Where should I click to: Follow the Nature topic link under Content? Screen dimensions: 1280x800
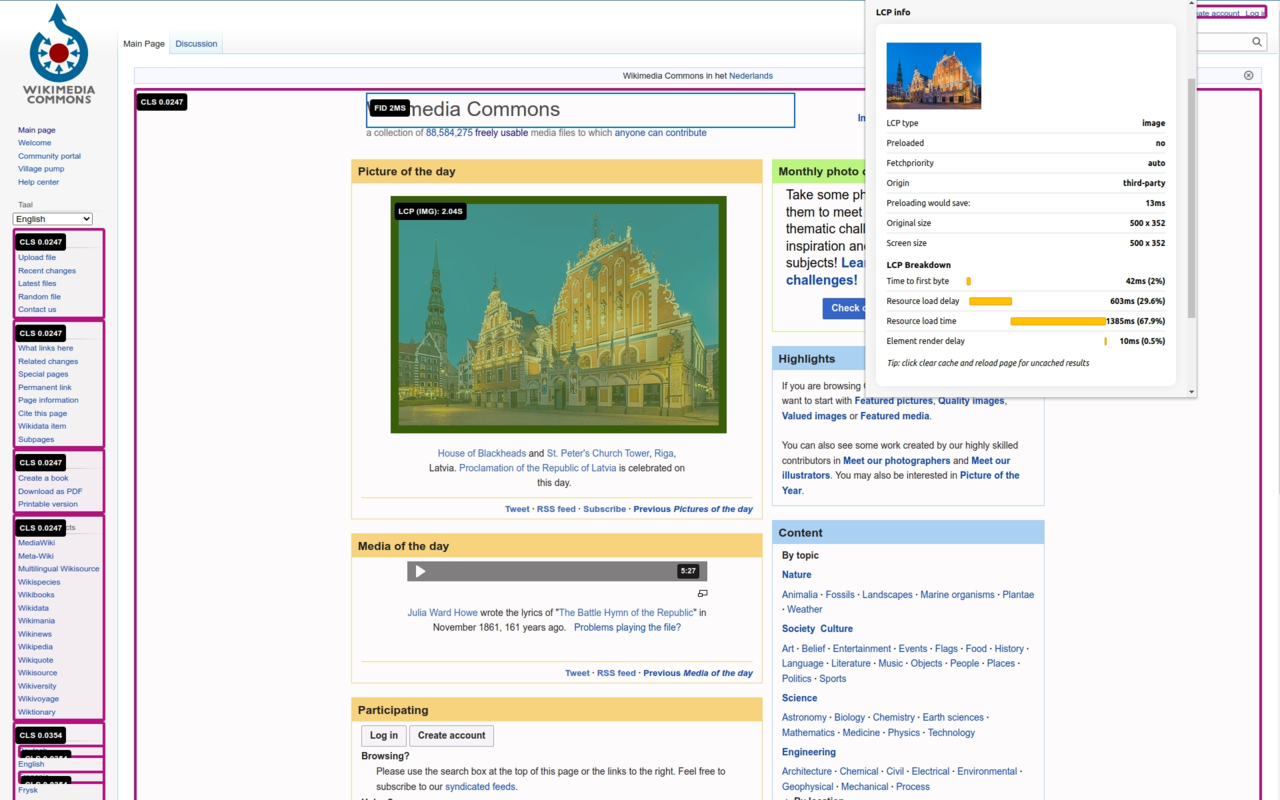click(796, 574)
